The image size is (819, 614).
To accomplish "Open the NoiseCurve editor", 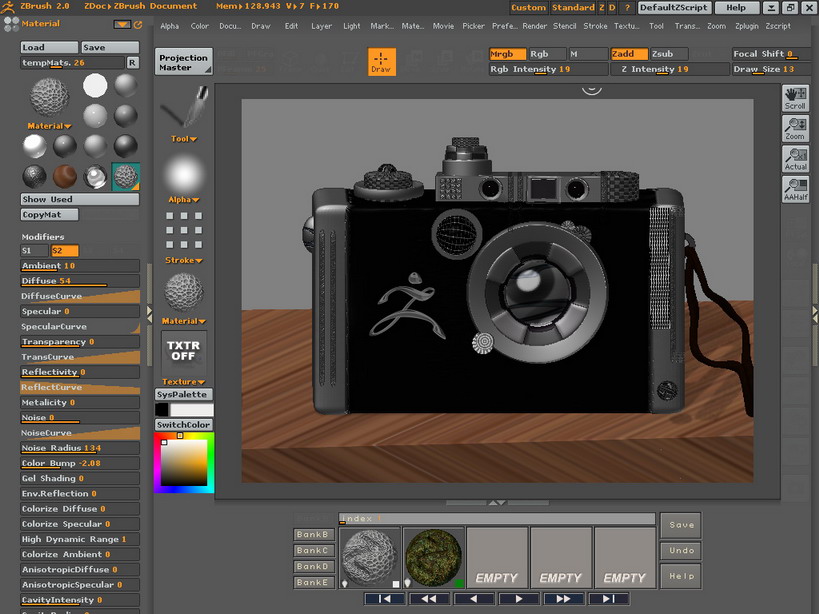I will 80,433.
